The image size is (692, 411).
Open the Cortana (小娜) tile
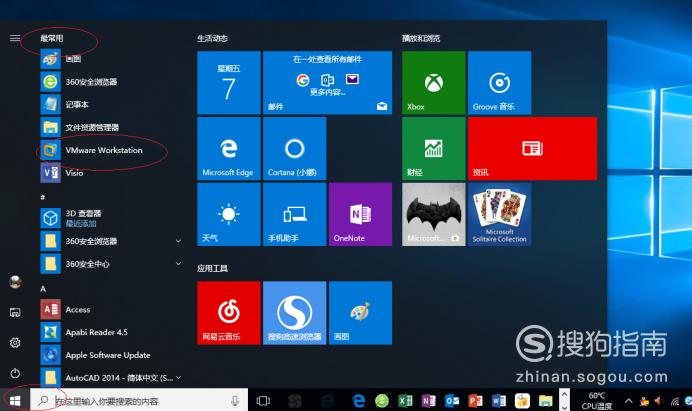pyautogui.click(x=294, y=148)
